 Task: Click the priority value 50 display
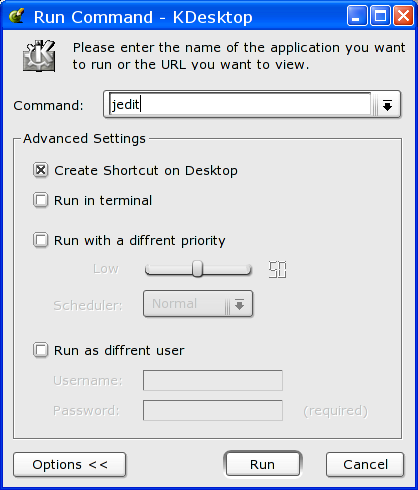[277, 269]
